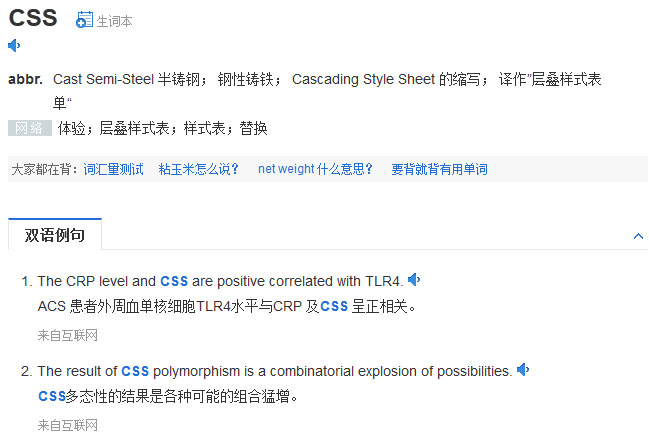Viewport: 649px width, 439px height.
Task: Play audio for the CRP level example sentence
Action: (x=414, y=280)
